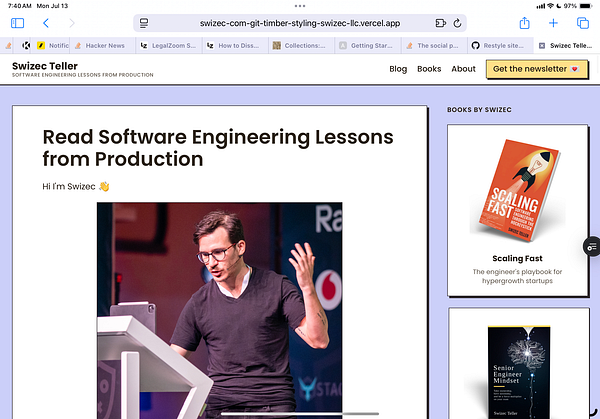The width and height of the screenshot is (600, 419).
Task: Click the hypergrowth startups book description
Action: pyautogui.click(x=517, y=276)
